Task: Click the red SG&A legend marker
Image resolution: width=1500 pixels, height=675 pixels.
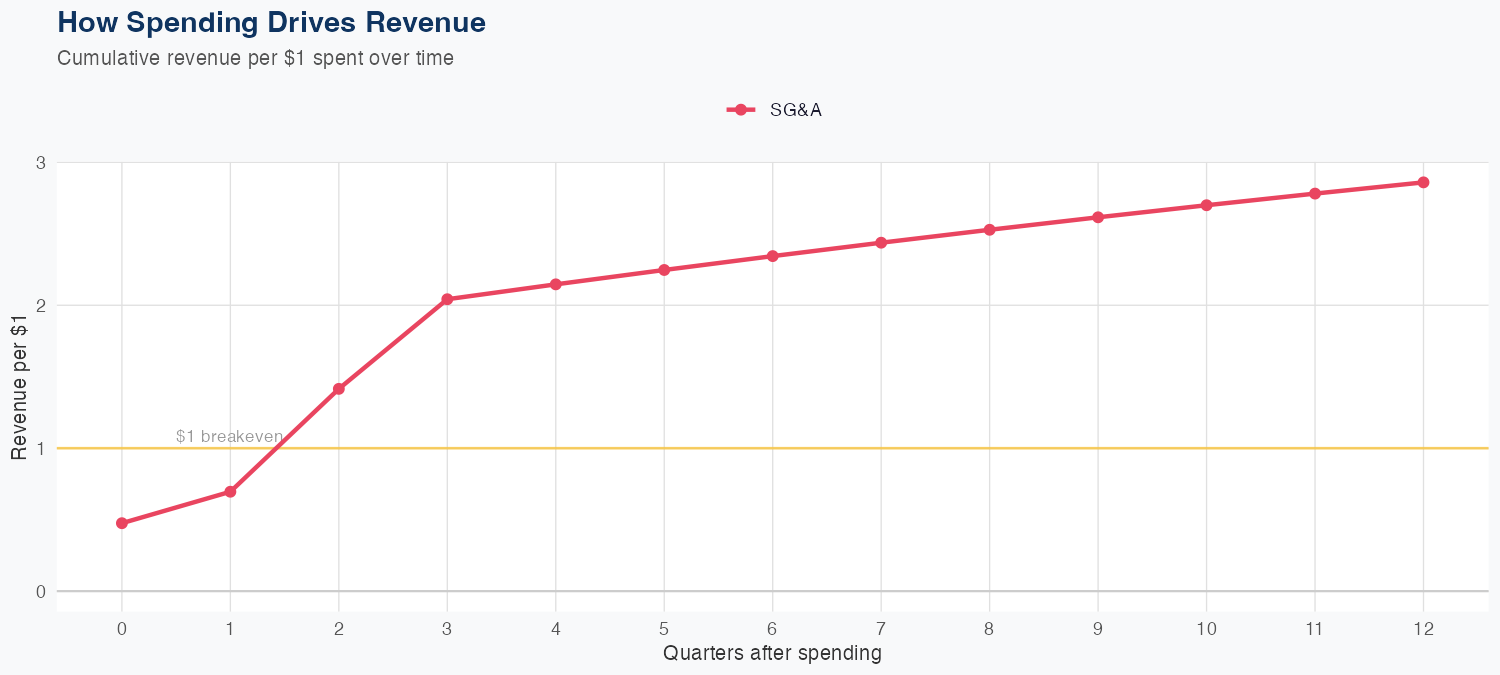Action: click(740, 110)
